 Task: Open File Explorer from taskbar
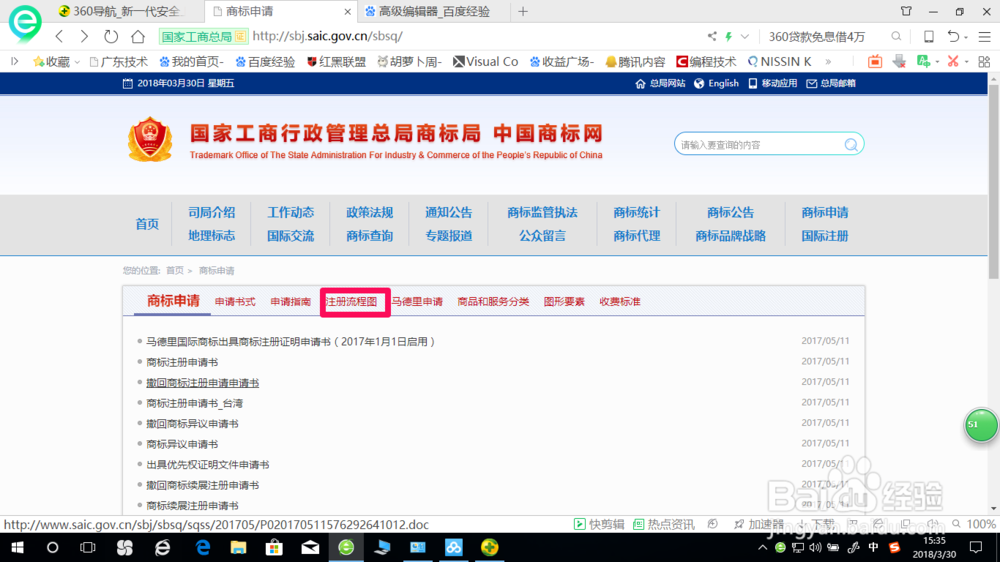[239, 548]
